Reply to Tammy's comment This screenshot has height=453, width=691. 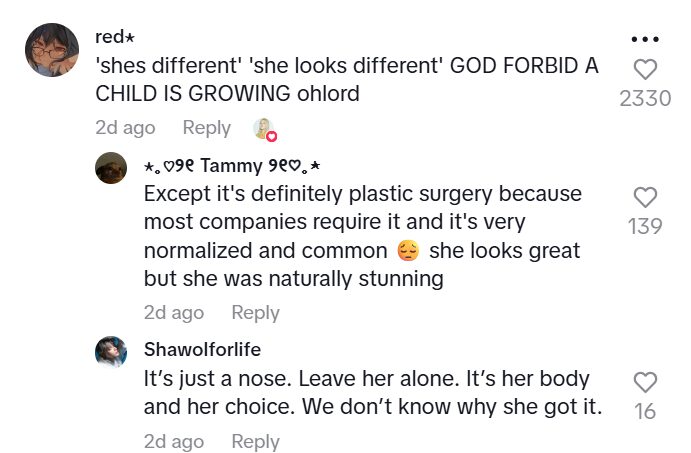(255, 313)
